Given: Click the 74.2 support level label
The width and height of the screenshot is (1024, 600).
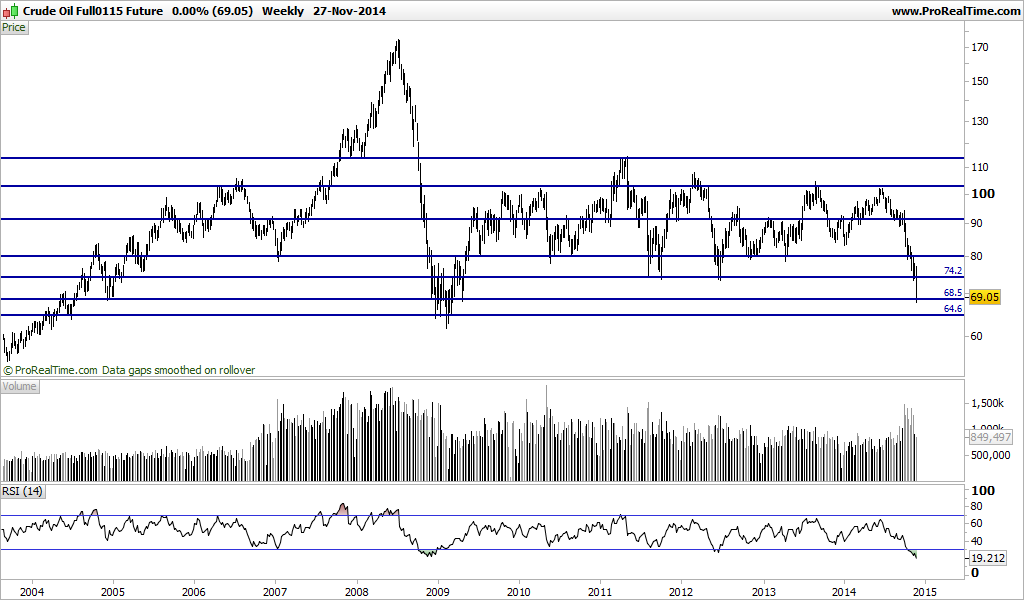Looking at the screenshot, I should (x=953, y=270).
